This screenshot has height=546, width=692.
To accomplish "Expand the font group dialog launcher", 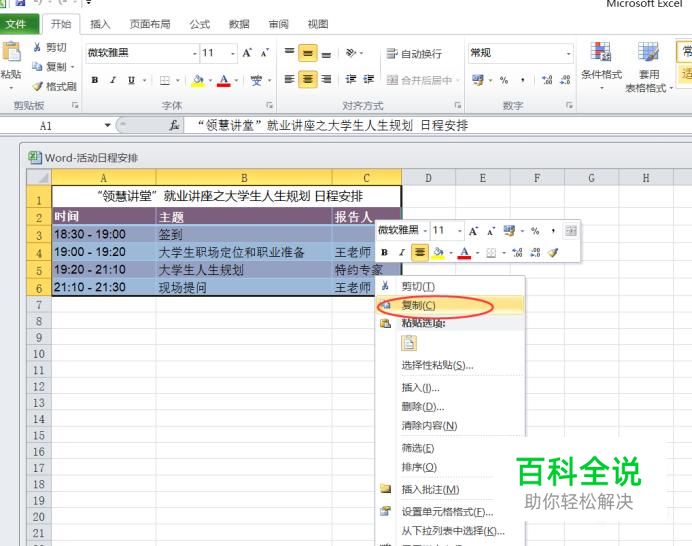I will click(x=269, y=105).
